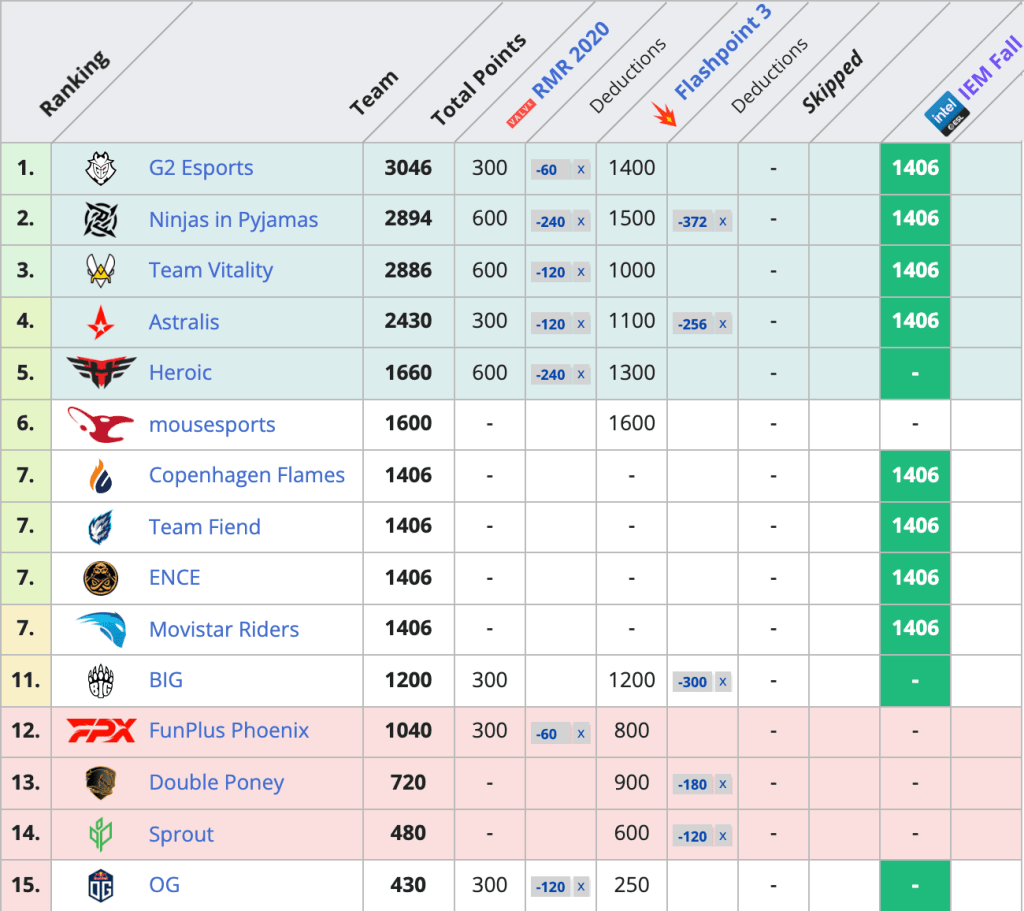
Task: Click the Valve logo beside RMR 2020
Action: 520,114
